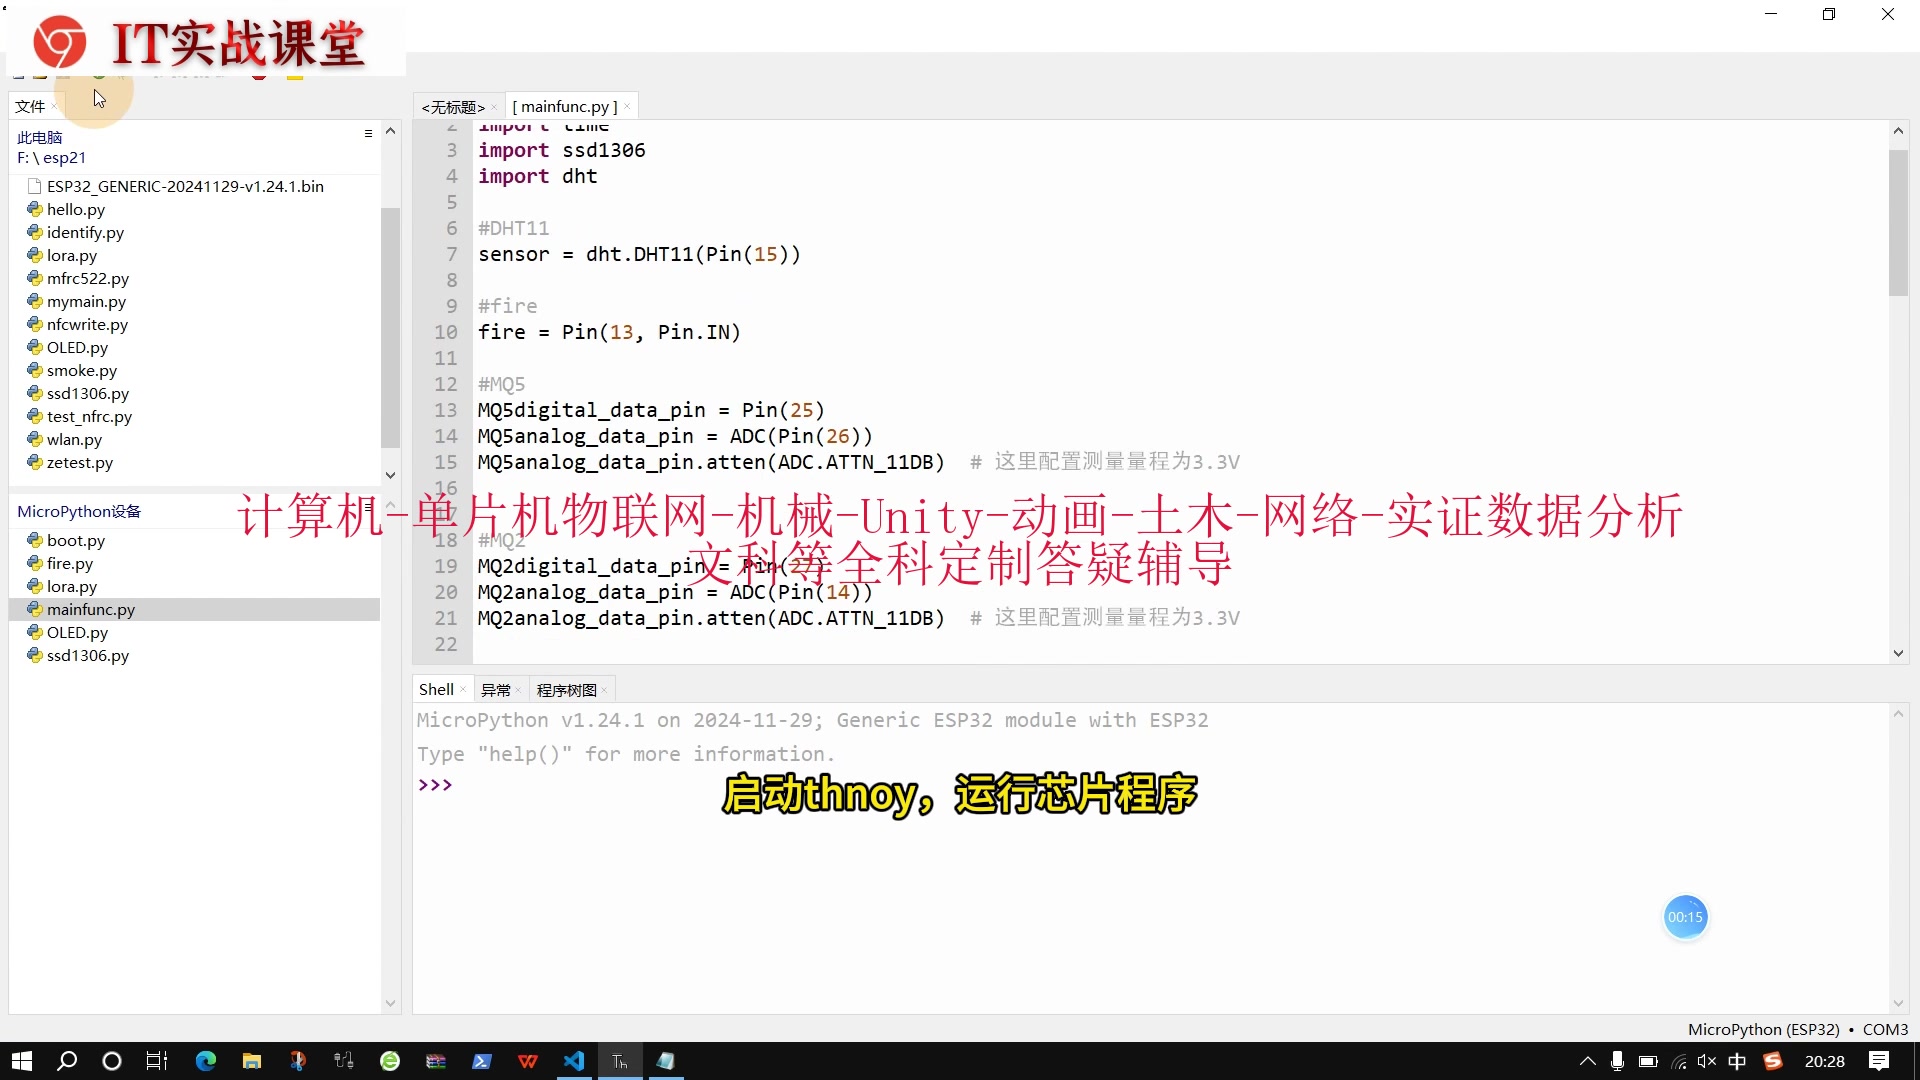The image size is (1920, 1080).
Task: Select fire.py on the MicroPython device
Action: (x=69, y=563)
